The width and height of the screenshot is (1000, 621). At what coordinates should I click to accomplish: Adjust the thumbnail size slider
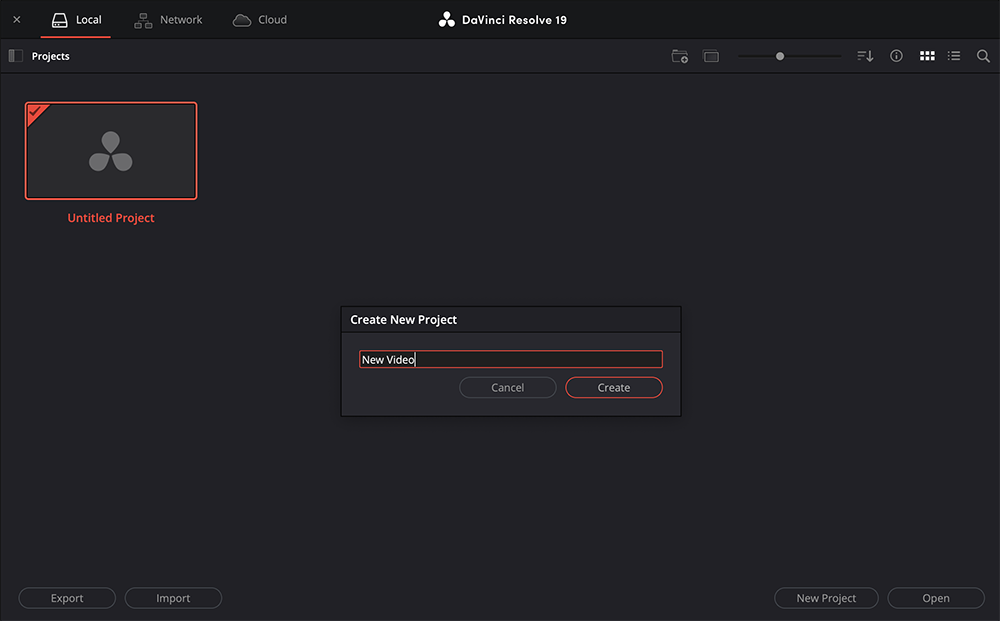pyautogui.click(x=779, y=56)
